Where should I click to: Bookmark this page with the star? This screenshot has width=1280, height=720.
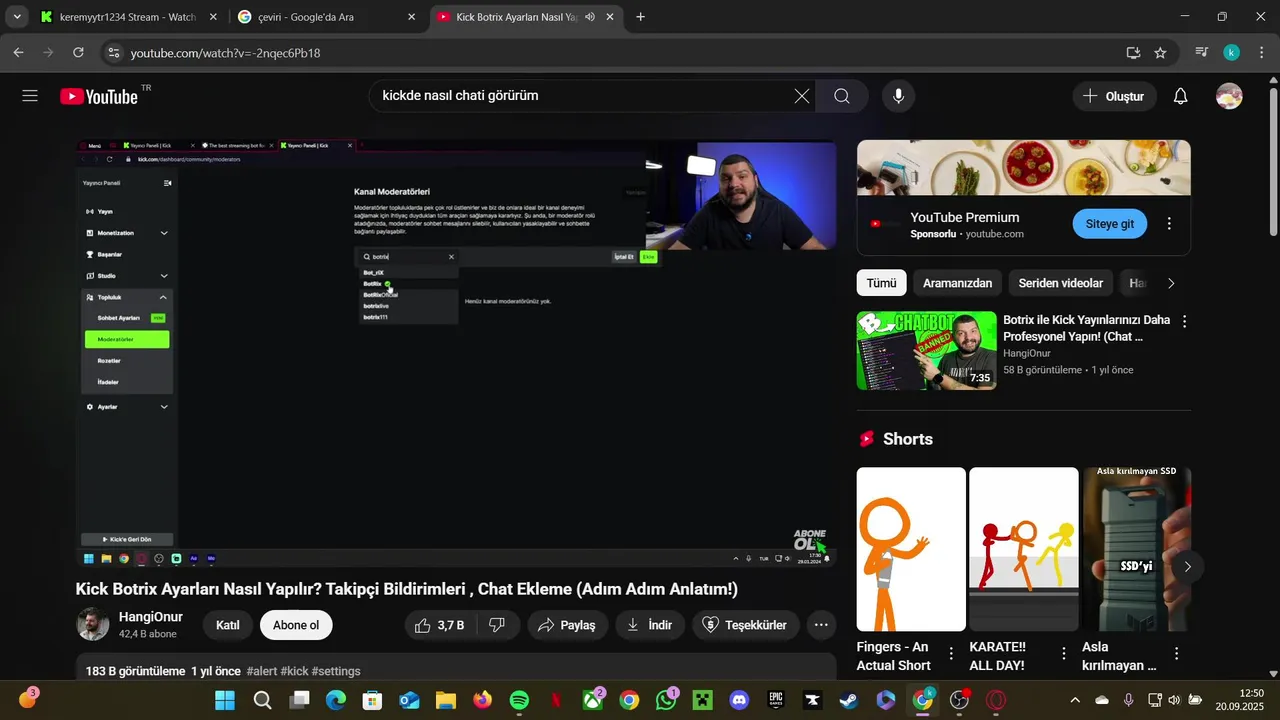click(x=1160, y=52)
